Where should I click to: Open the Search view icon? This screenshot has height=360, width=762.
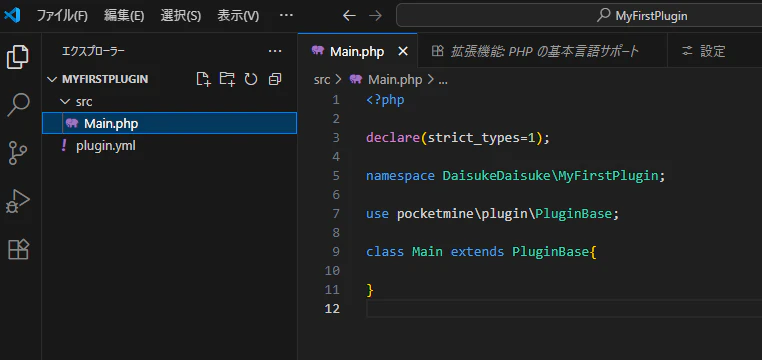tap(18, 105)
